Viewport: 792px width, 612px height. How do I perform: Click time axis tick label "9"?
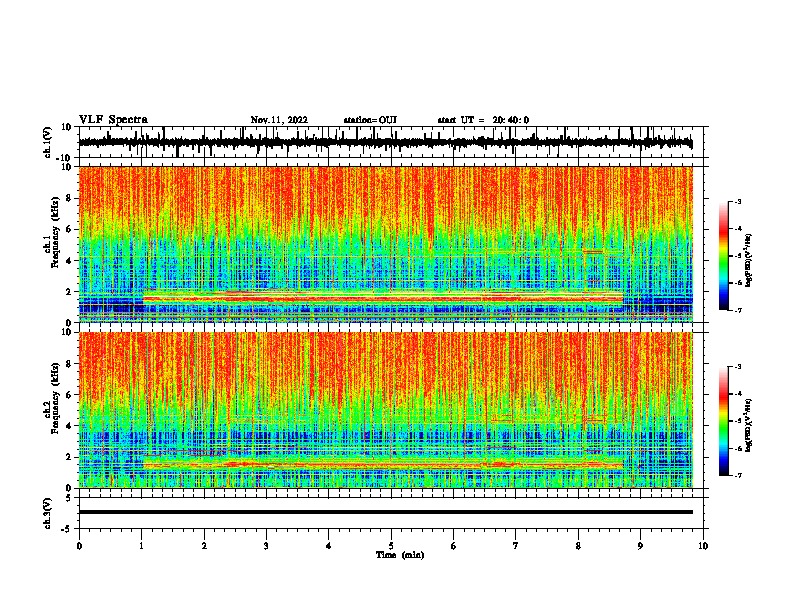640,546
